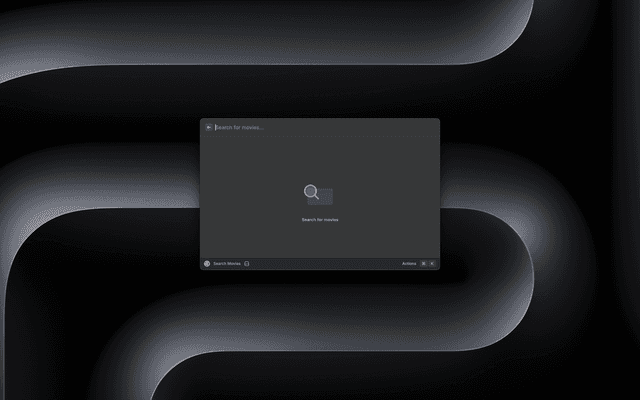Focus the 'Search for movies...' input field

[300, 127]
